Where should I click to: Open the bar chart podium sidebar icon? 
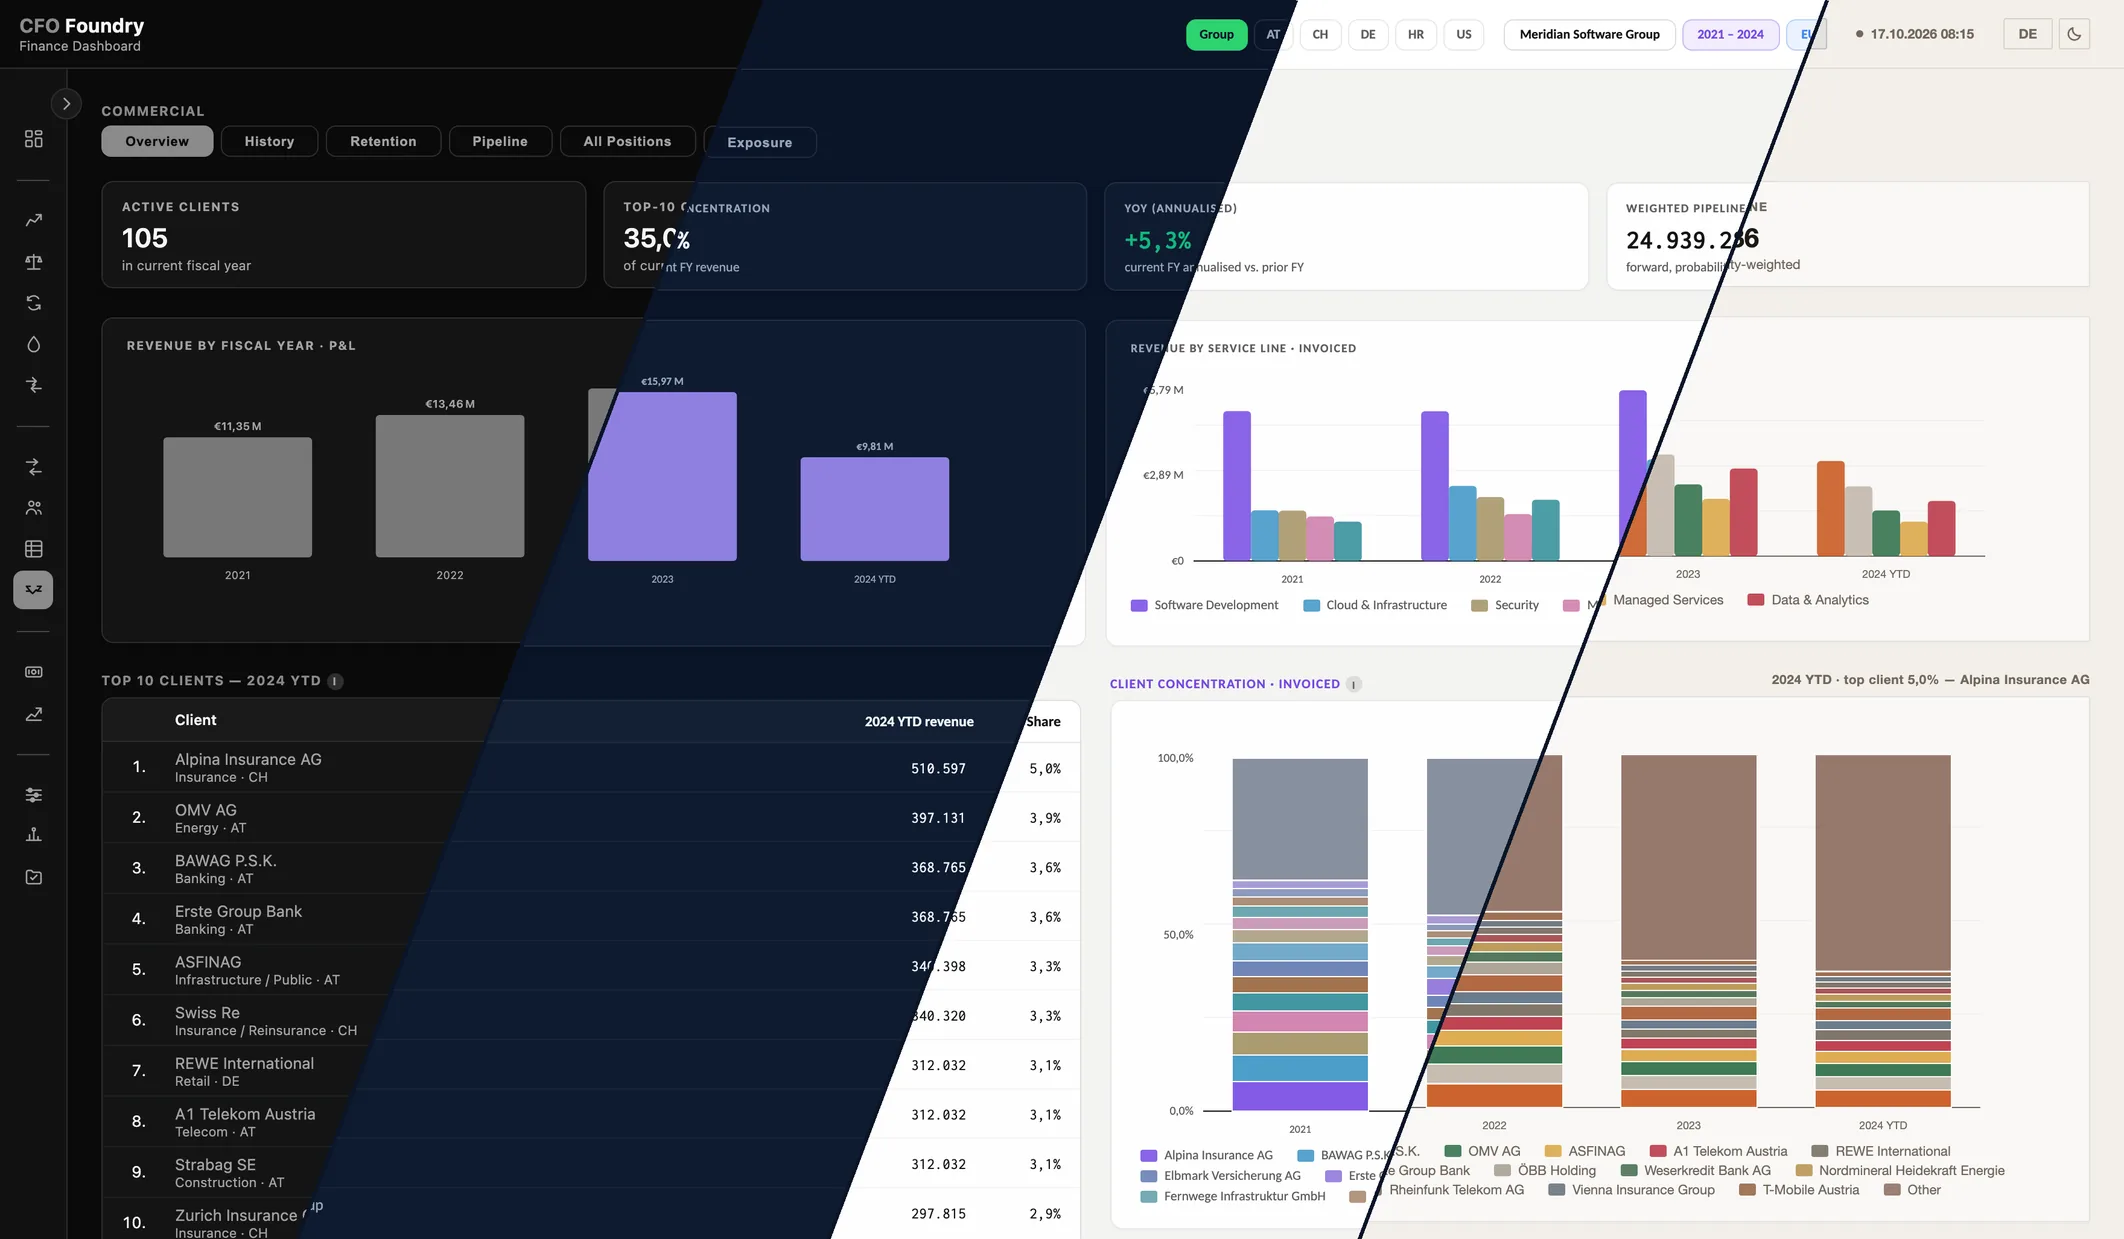click(x=33, y=835)
